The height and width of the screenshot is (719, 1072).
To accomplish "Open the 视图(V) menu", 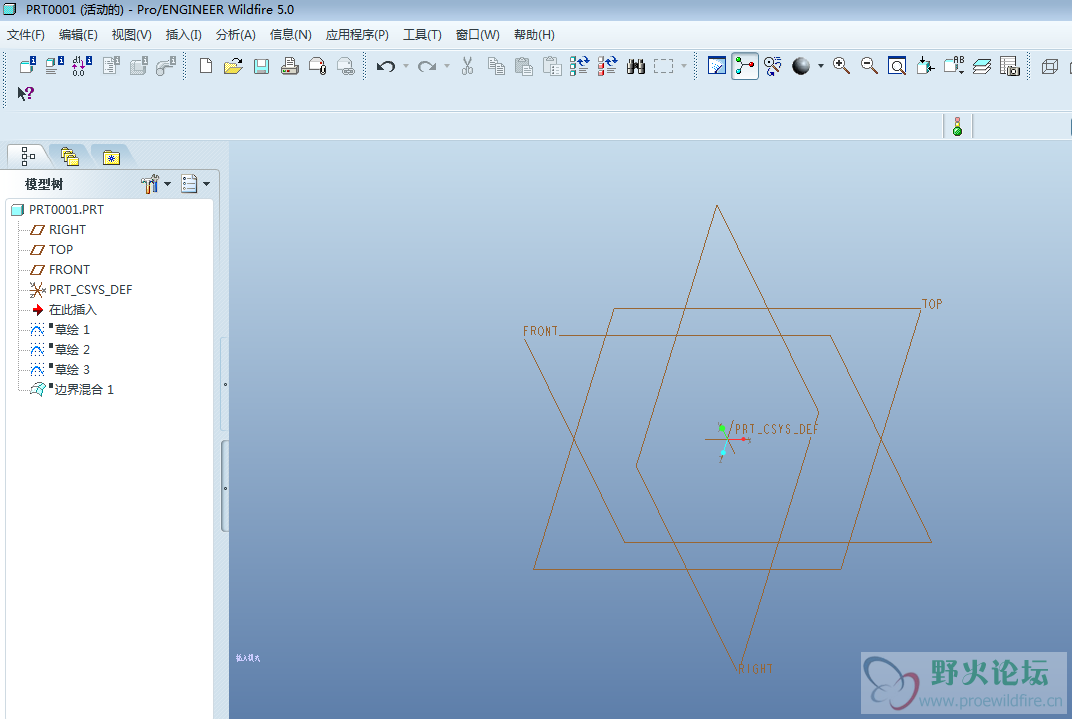I will (131, 35).
